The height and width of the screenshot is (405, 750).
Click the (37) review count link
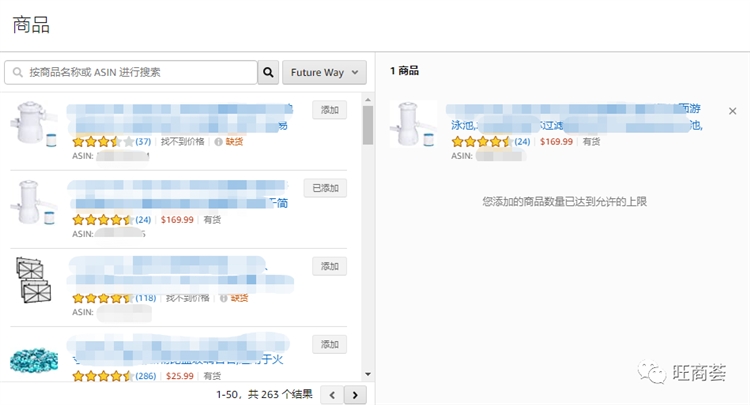(143, 142)
